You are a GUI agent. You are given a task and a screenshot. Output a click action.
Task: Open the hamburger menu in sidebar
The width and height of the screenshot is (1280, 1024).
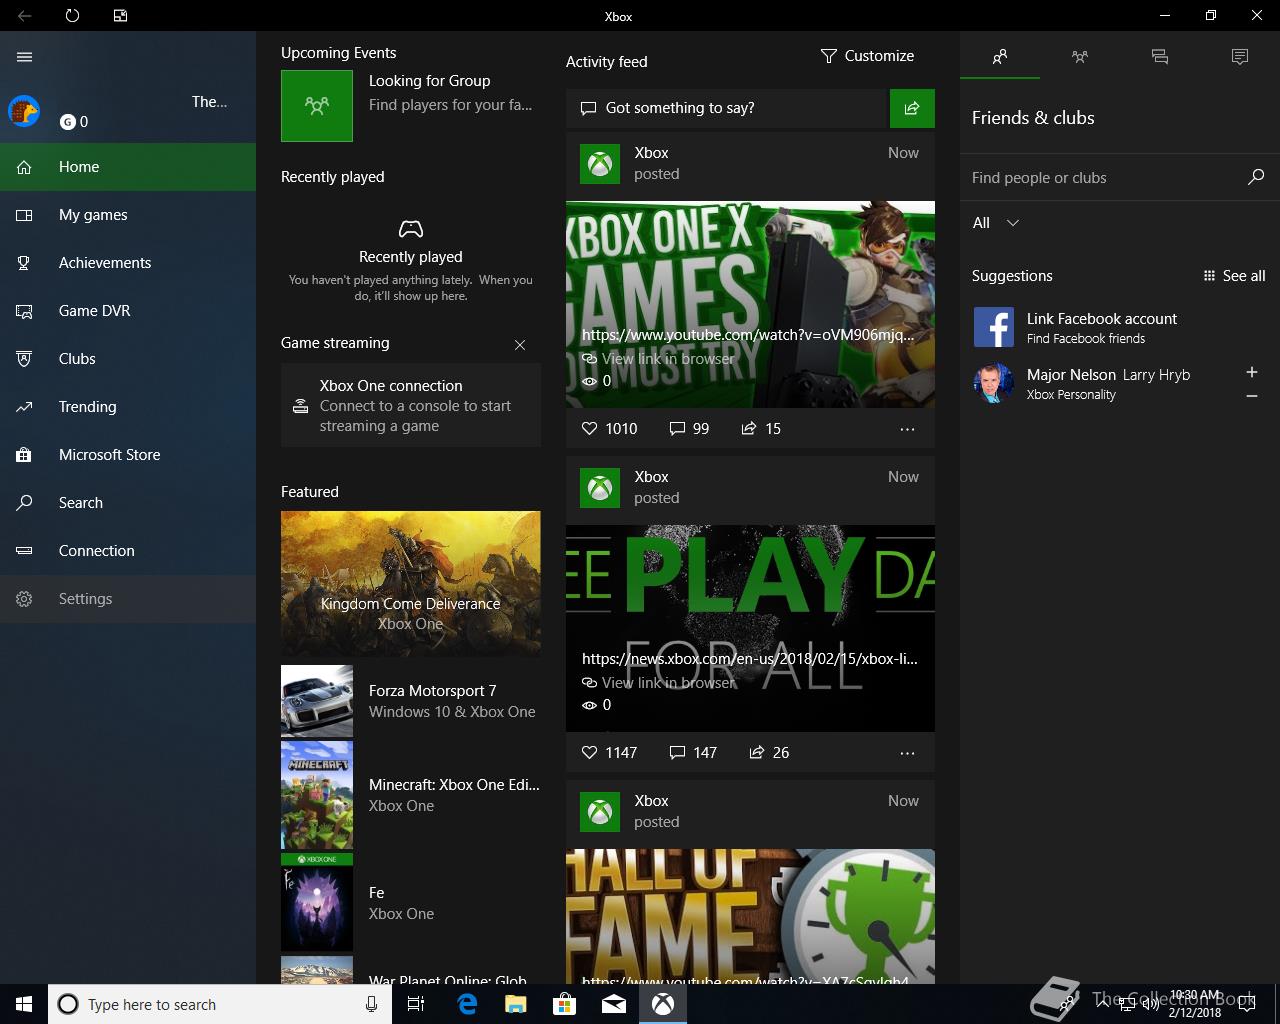click(x=25, y=57)
